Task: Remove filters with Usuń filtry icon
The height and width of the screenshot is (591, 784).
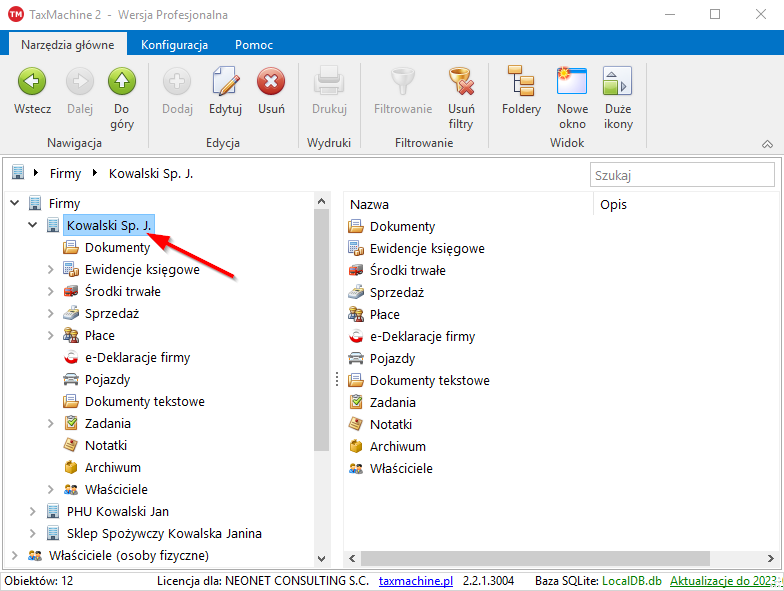Action: coord(461,83)
